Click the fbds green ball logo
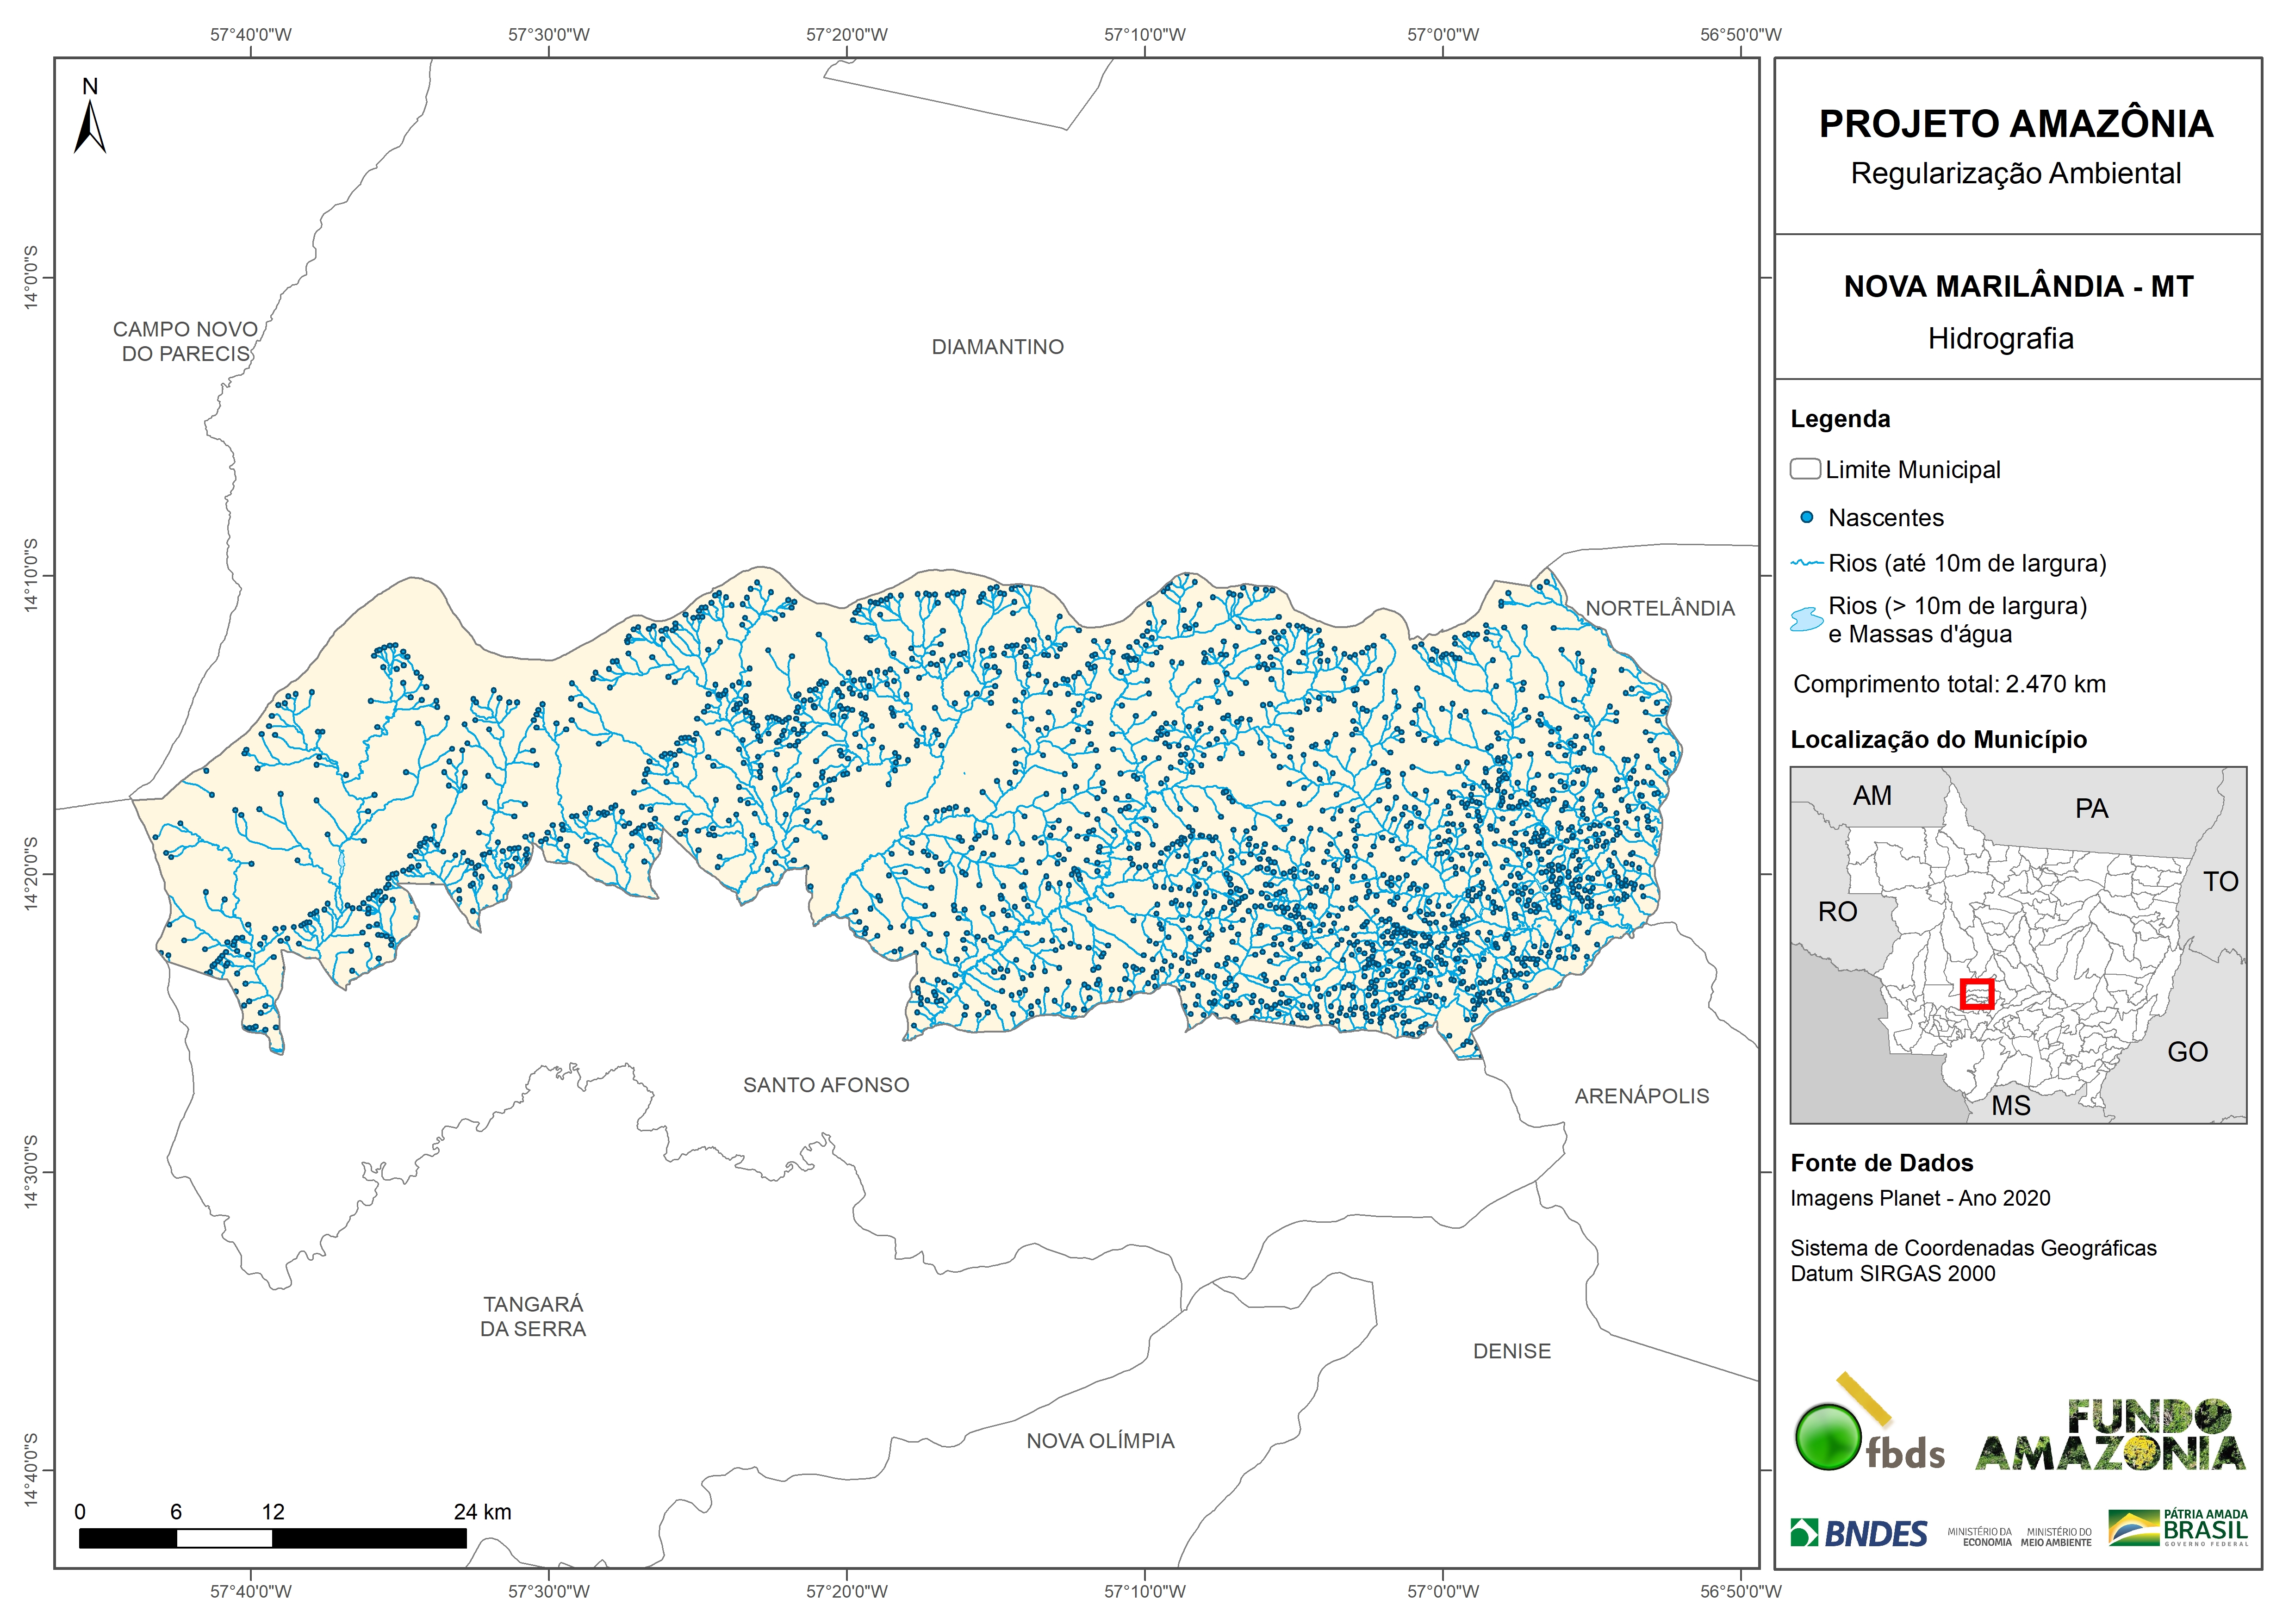This screenshot has height=1624, width=2295. pyautogui.click(x=1829, y=1437)
